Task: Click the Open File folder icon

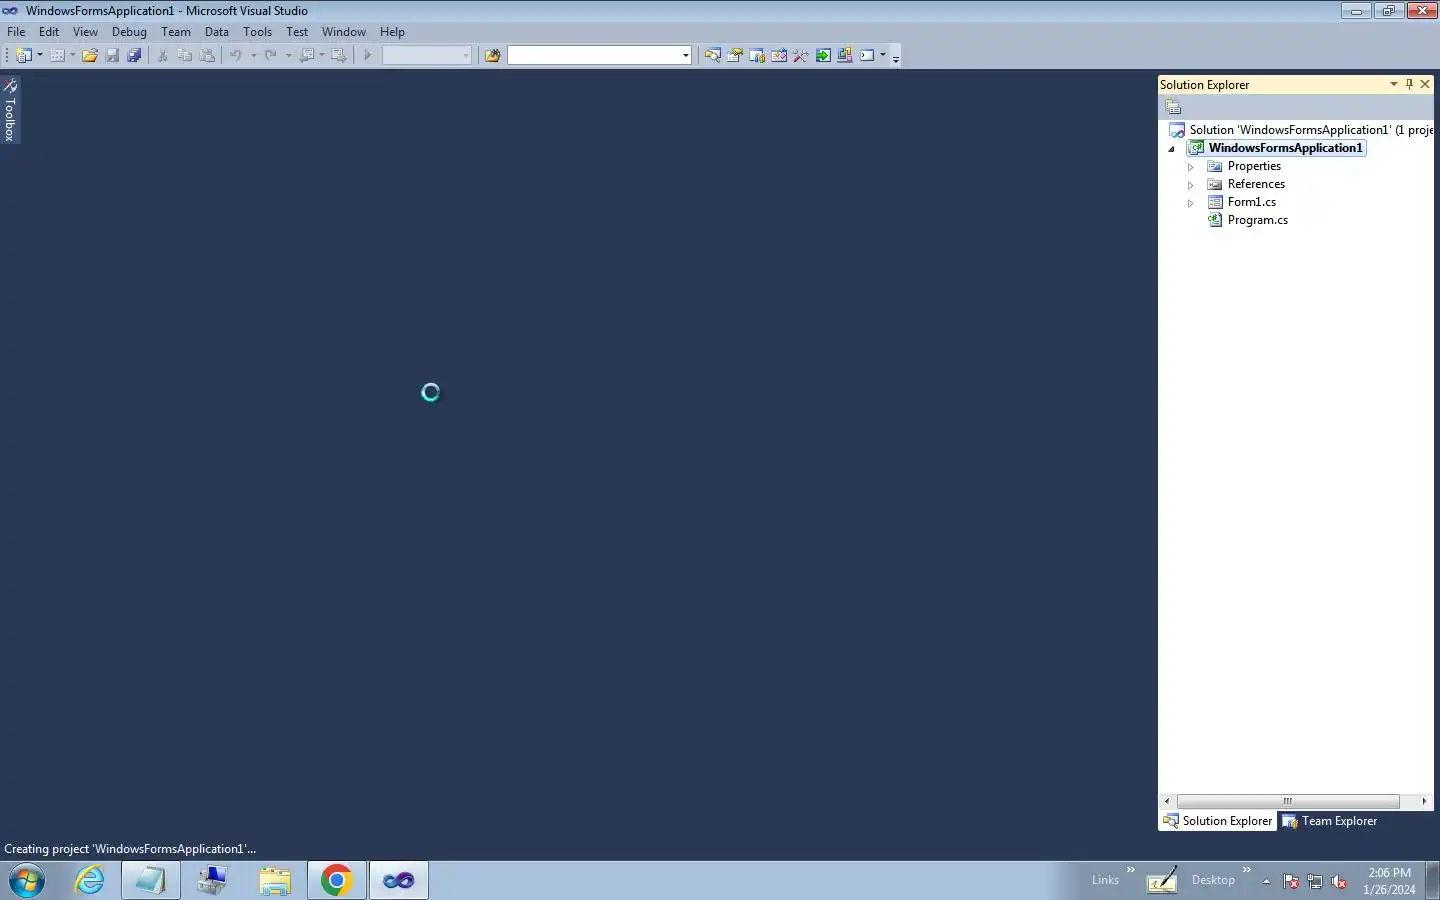Action: pos(90,55)
